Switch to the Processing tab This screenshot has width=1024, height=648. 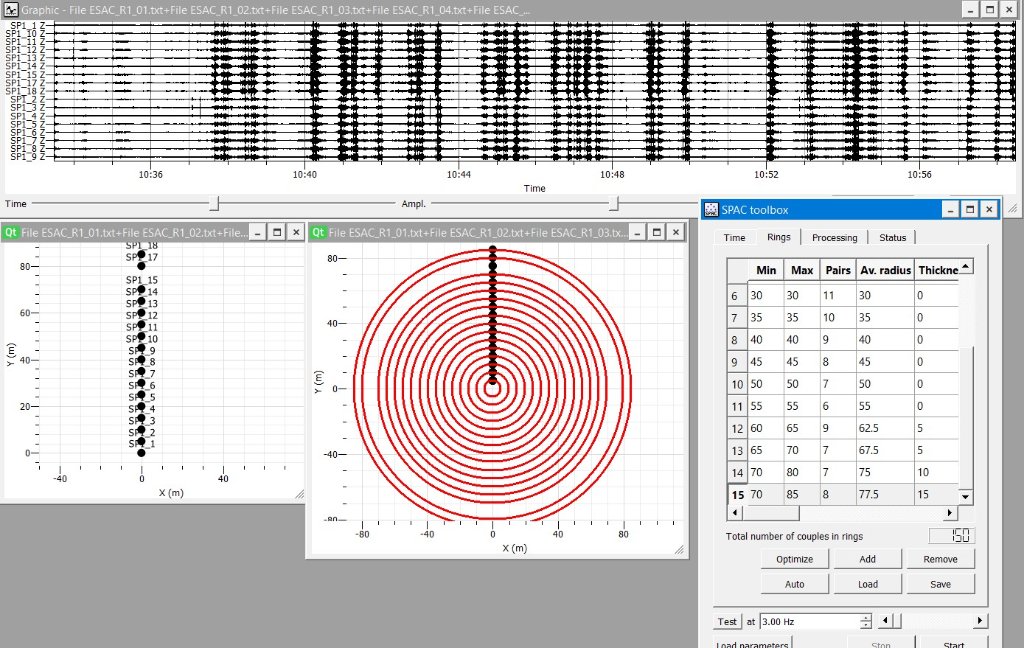[x=834, y=238]
